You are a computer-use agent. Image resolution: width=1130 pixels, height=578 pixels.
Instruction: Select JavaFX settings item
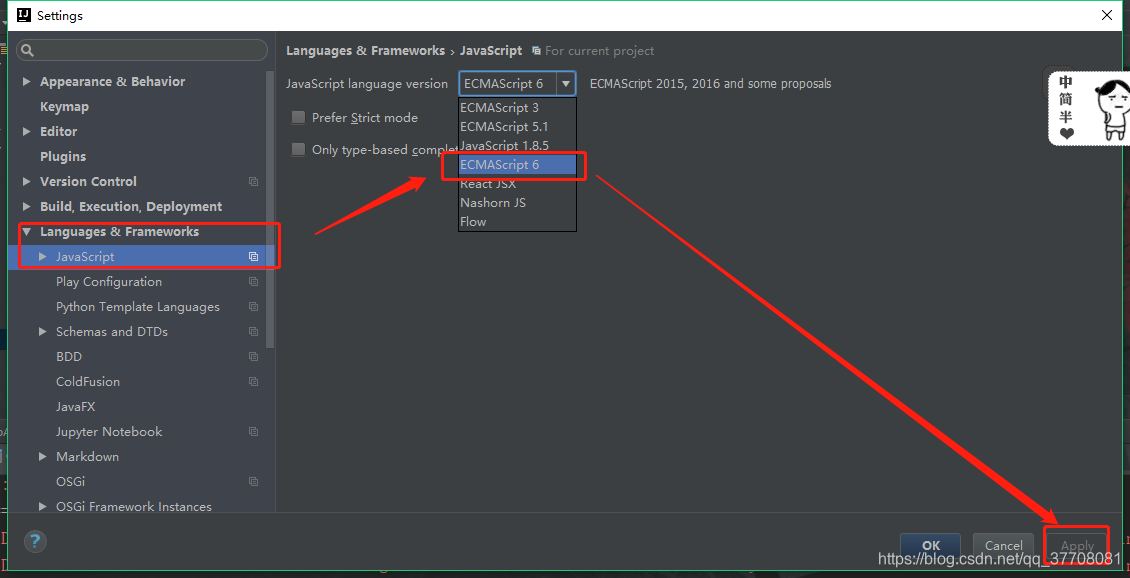coord(76,406)
